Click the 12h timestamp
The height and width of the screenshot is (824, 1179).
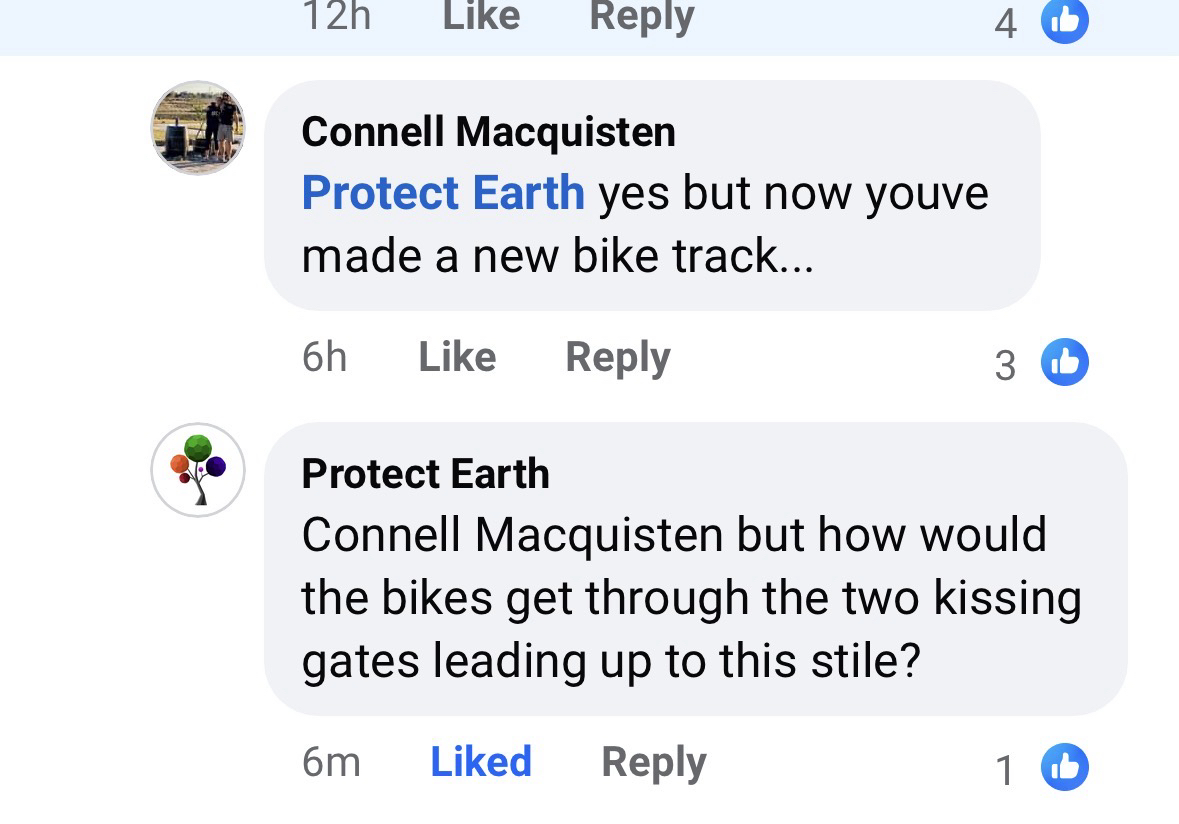[x=335, y=16]
